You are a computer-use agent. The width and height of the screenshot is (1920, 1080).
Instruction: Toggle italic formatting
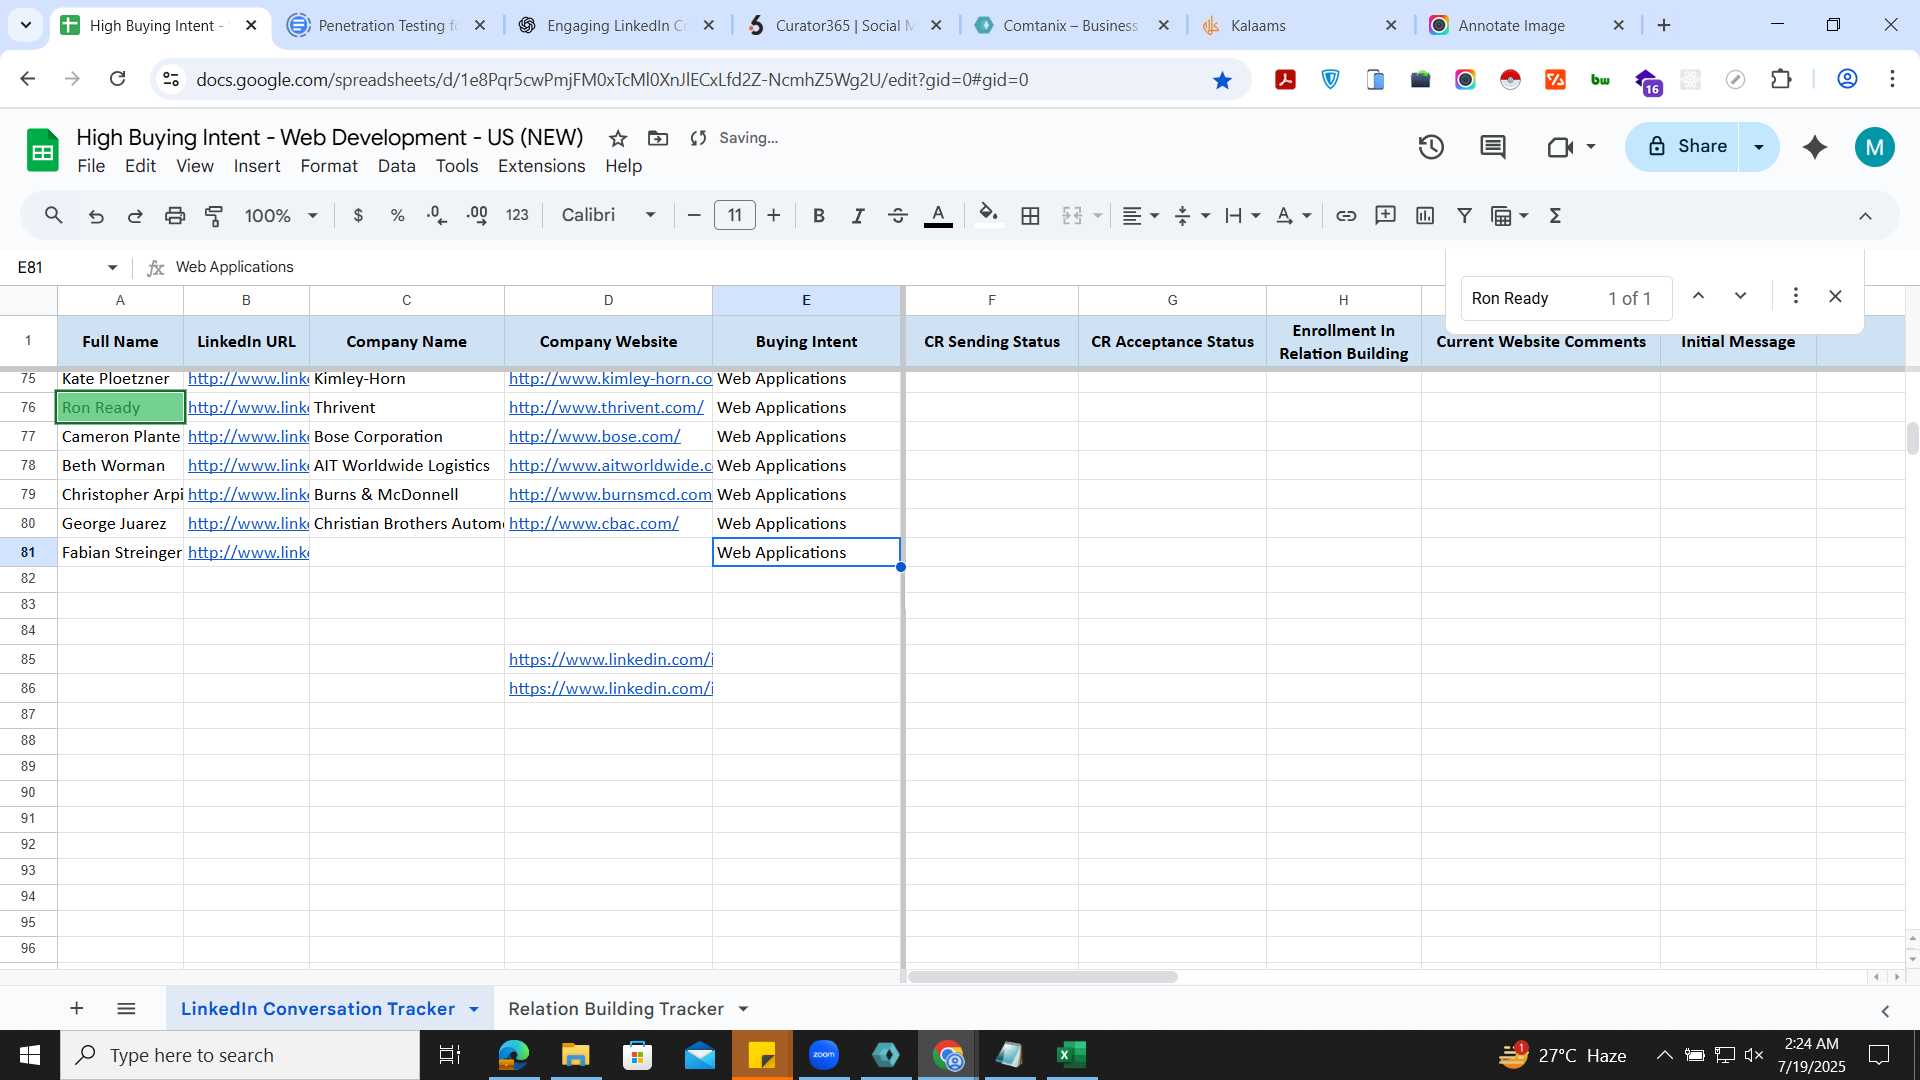pyautogui.click(x=858, y=216)
